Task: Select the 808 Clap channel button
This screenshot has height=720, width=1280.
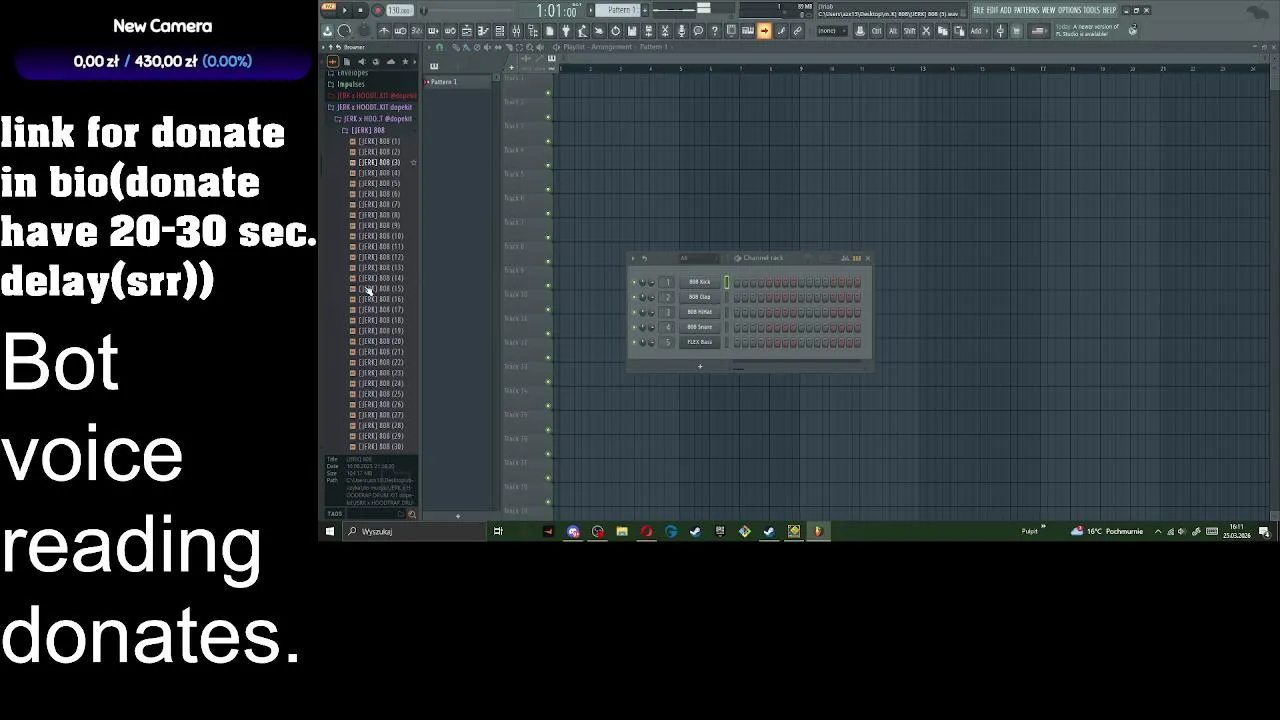Action: (700, 297)
